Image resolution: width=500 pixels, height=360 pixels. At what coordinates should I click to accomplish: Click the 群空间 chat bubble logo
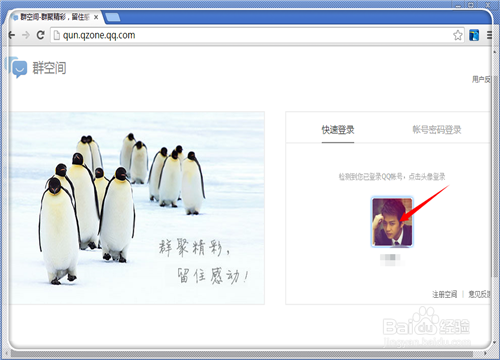(x=17, y=68)
